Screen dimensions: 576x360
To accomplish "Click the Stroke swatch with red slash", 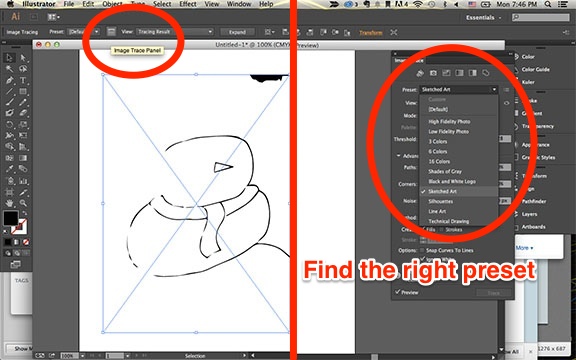I will coord(19,227).
